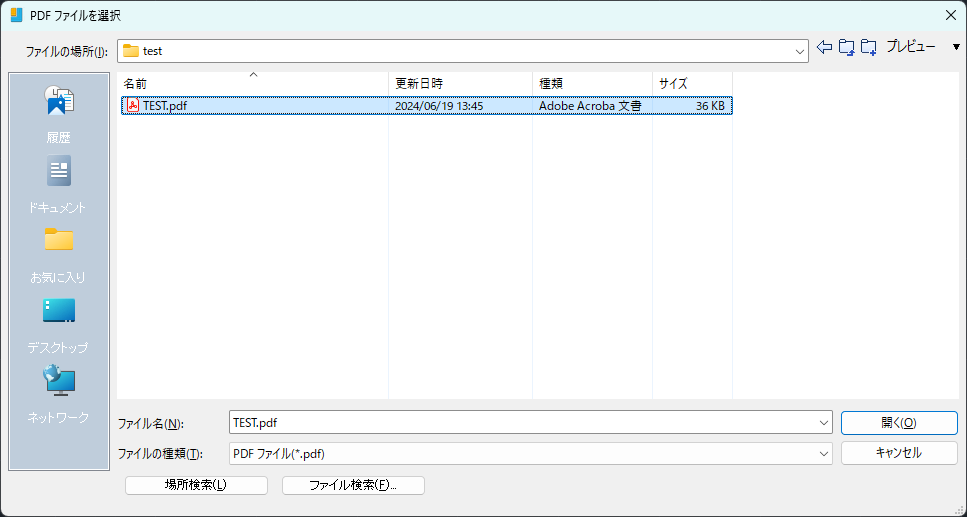Click the date 2024/06/19 13:45 cell
The width and height of the screenshot is (967, 517).
point(439,106)
